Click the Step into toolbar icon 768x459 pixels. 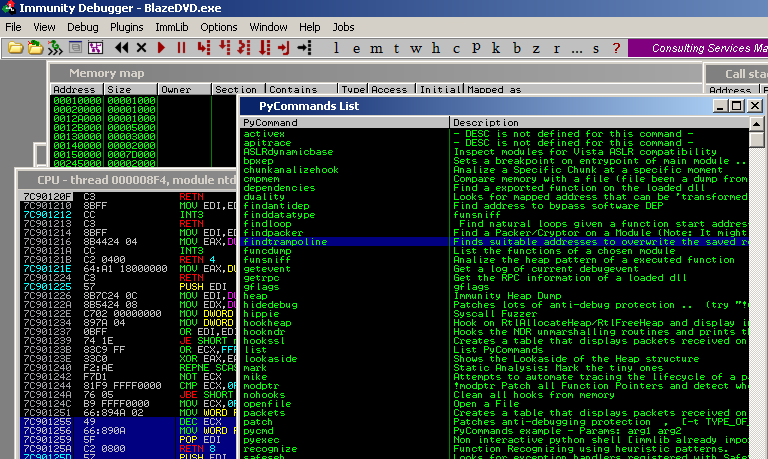pyautogui.click(x=203, y=48)
